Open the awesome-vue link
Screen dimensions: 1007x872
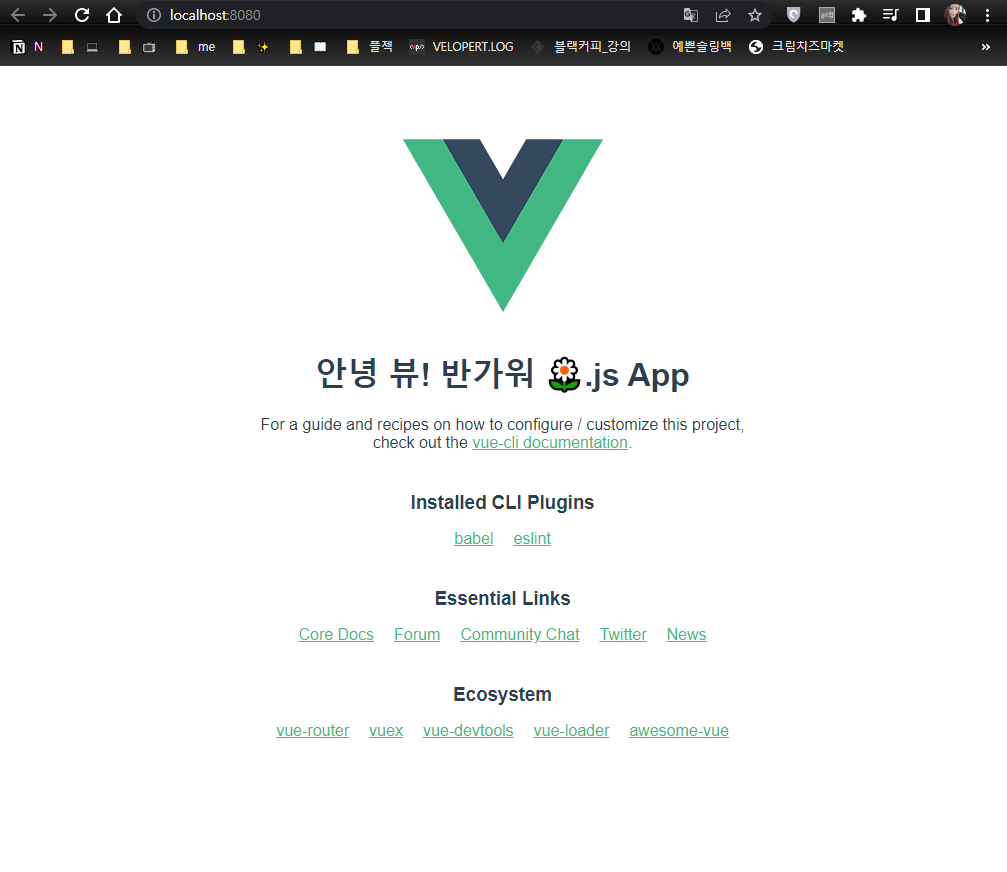click(x=679, y=730)
